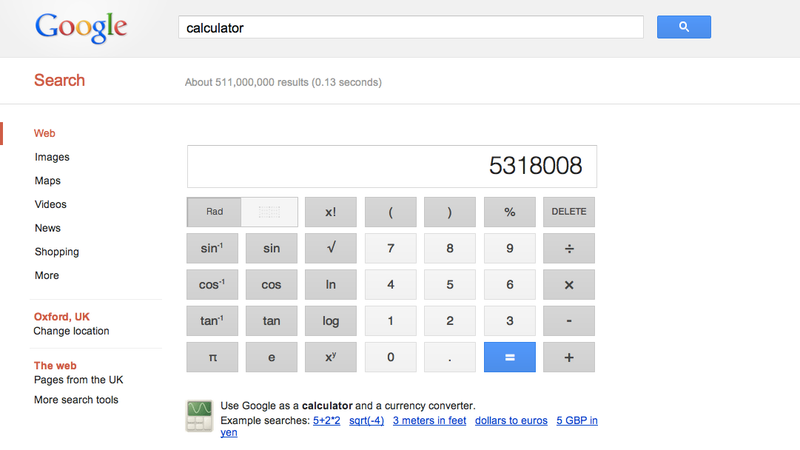Click the decimal point key
Image resolution: width=800 pixels, height=450 pixels.
[x=449, y=357]
